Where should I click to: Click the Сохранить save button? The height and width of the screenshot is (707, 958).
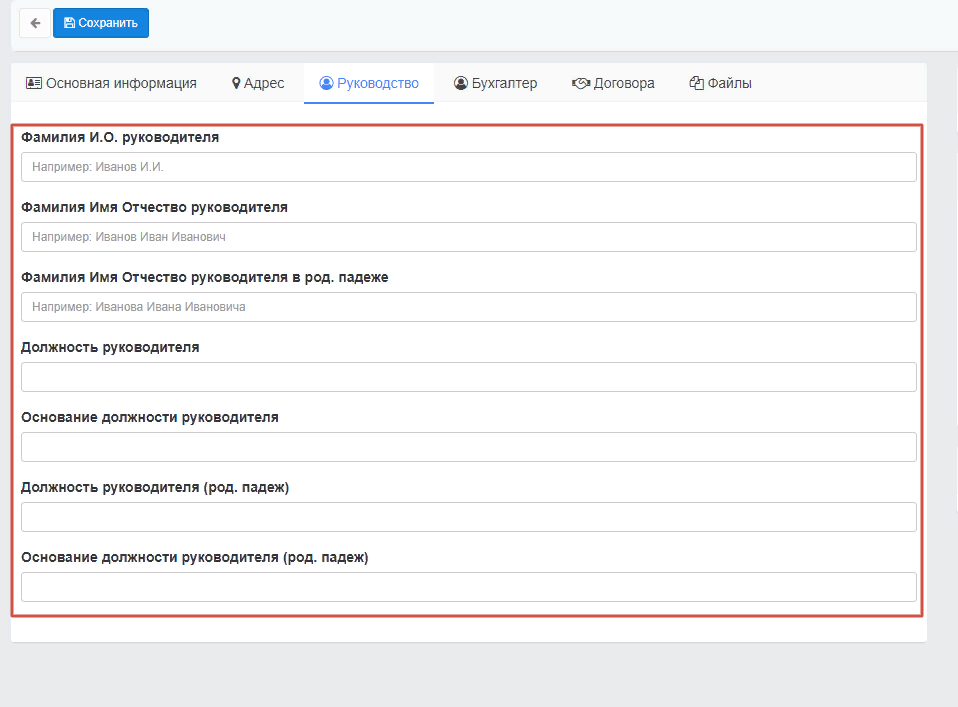tap(101, 23)
